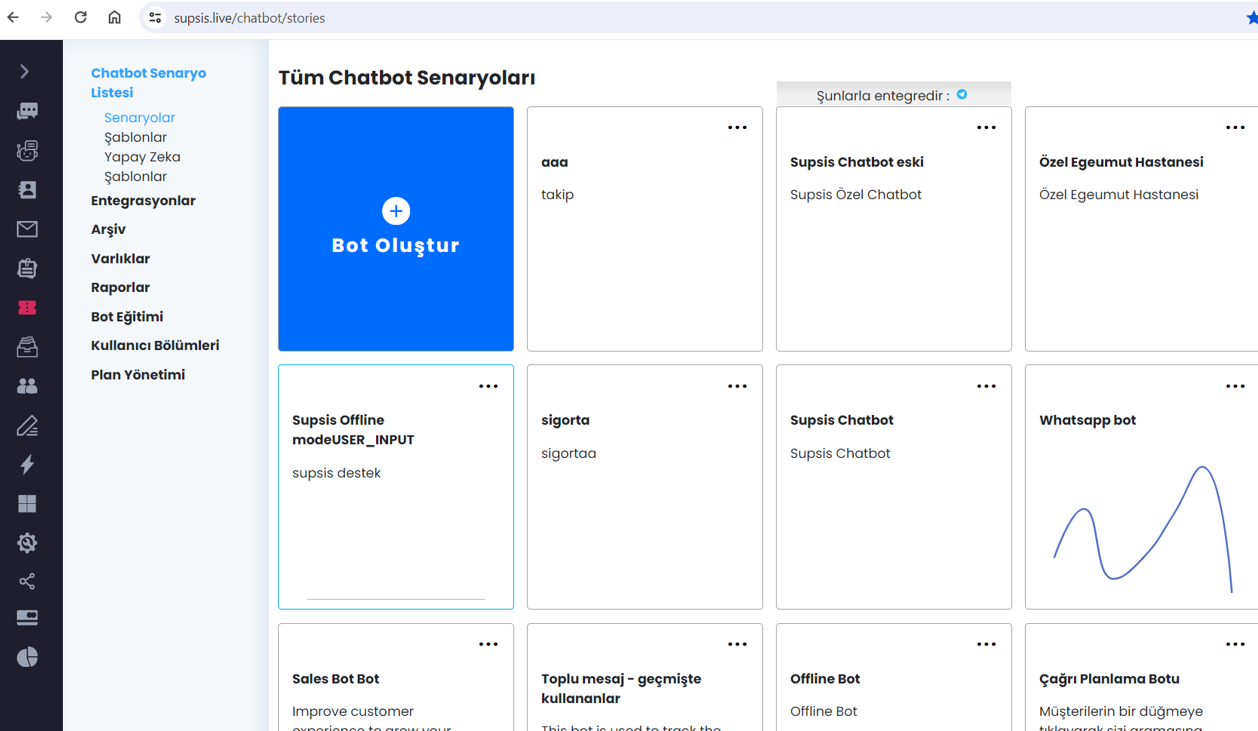Open Arşiv menu item
The image size is (1258, 731).
click(108, 230)
